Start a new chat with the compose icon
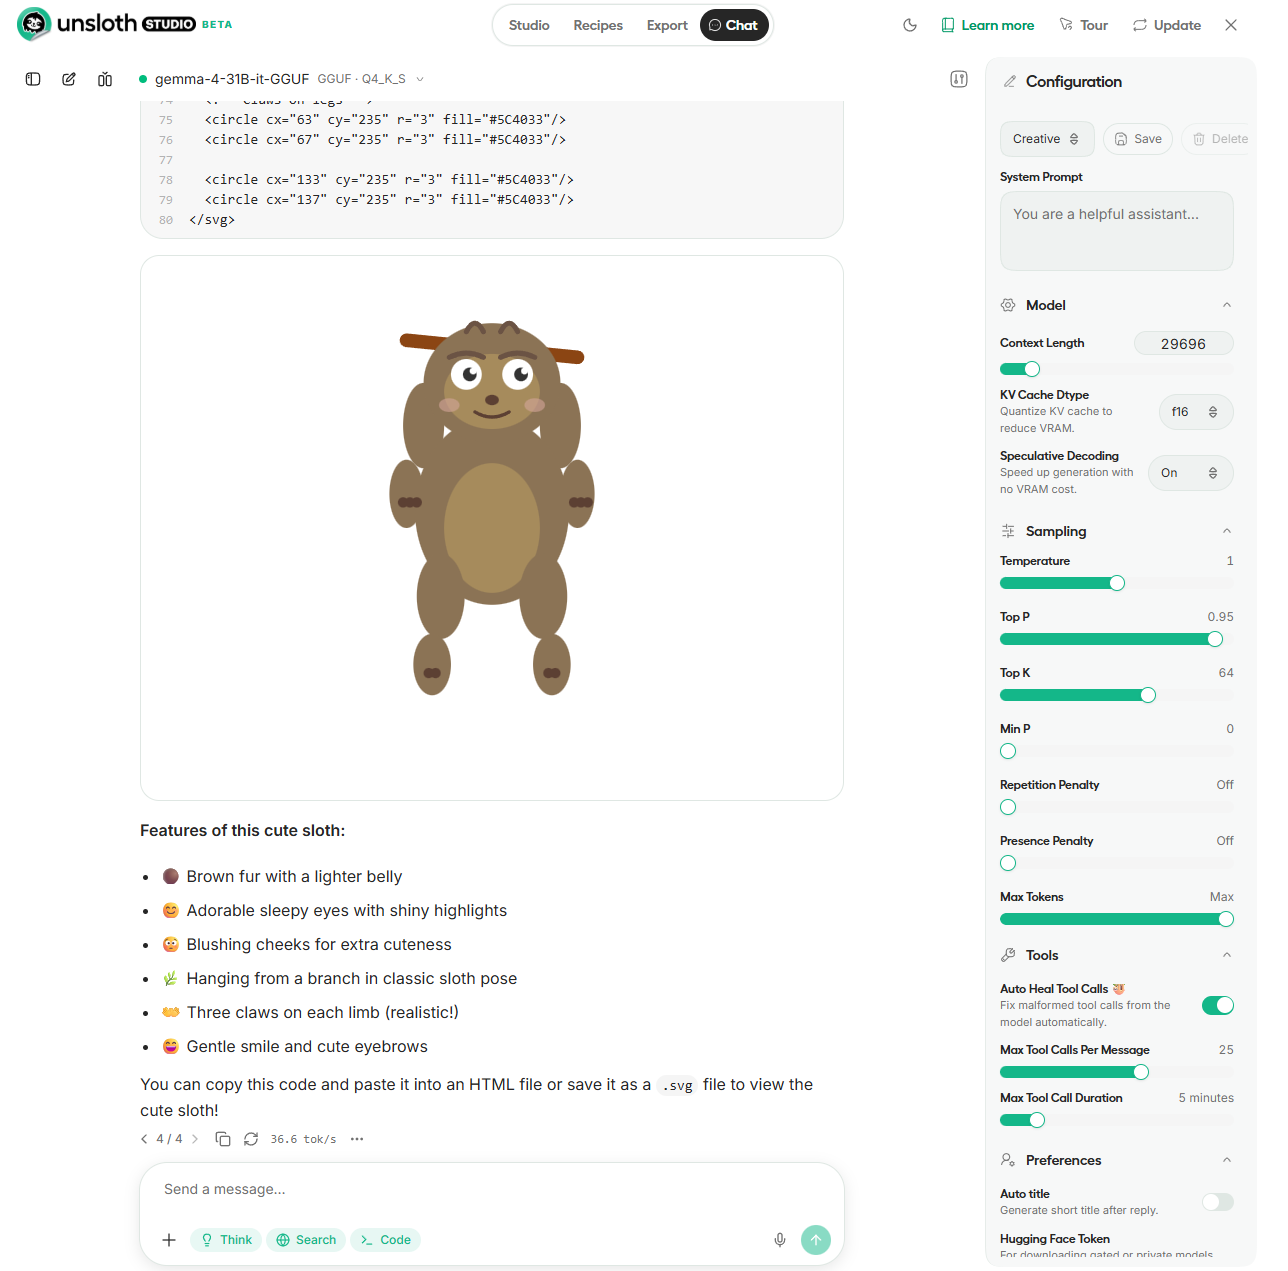Viewport: 1288px width, 1271px height. [x=69, y=79]
